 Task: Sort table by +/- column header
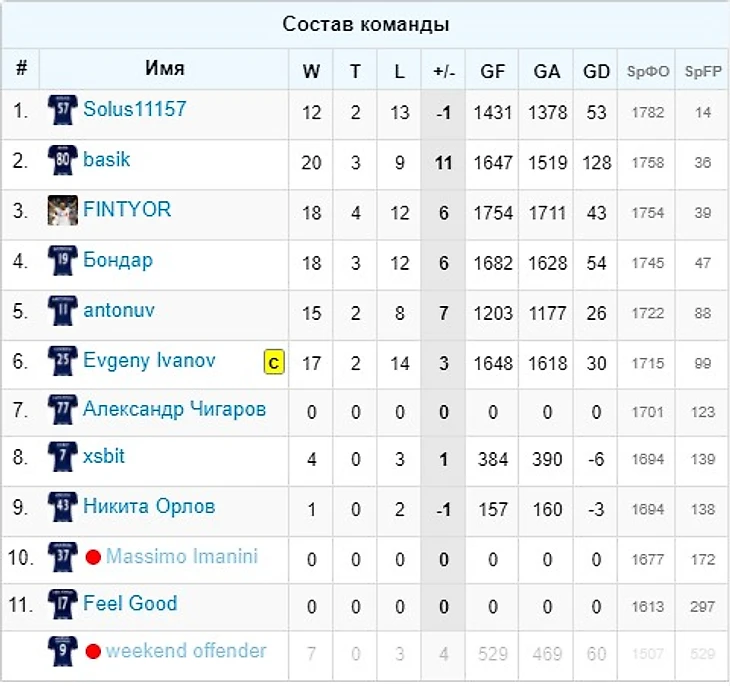[x=444, y=71]
